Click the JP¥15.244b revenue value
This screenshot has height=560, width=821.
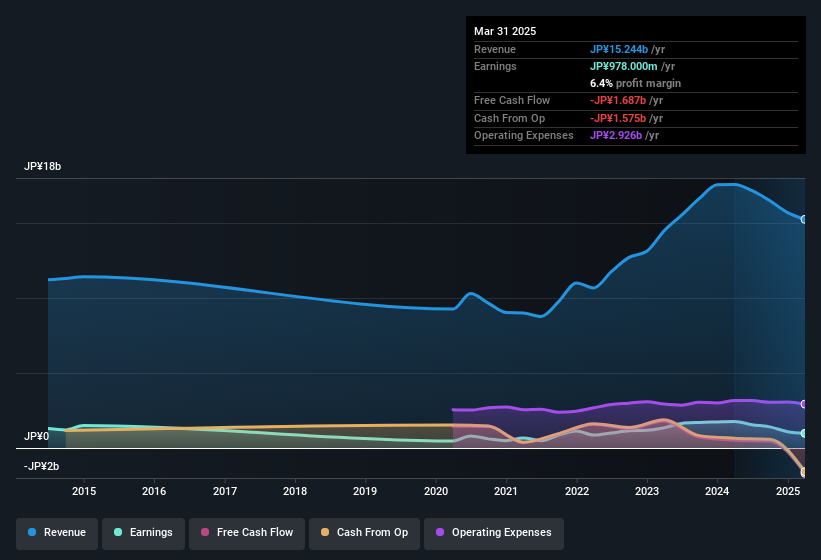(618, 49)
